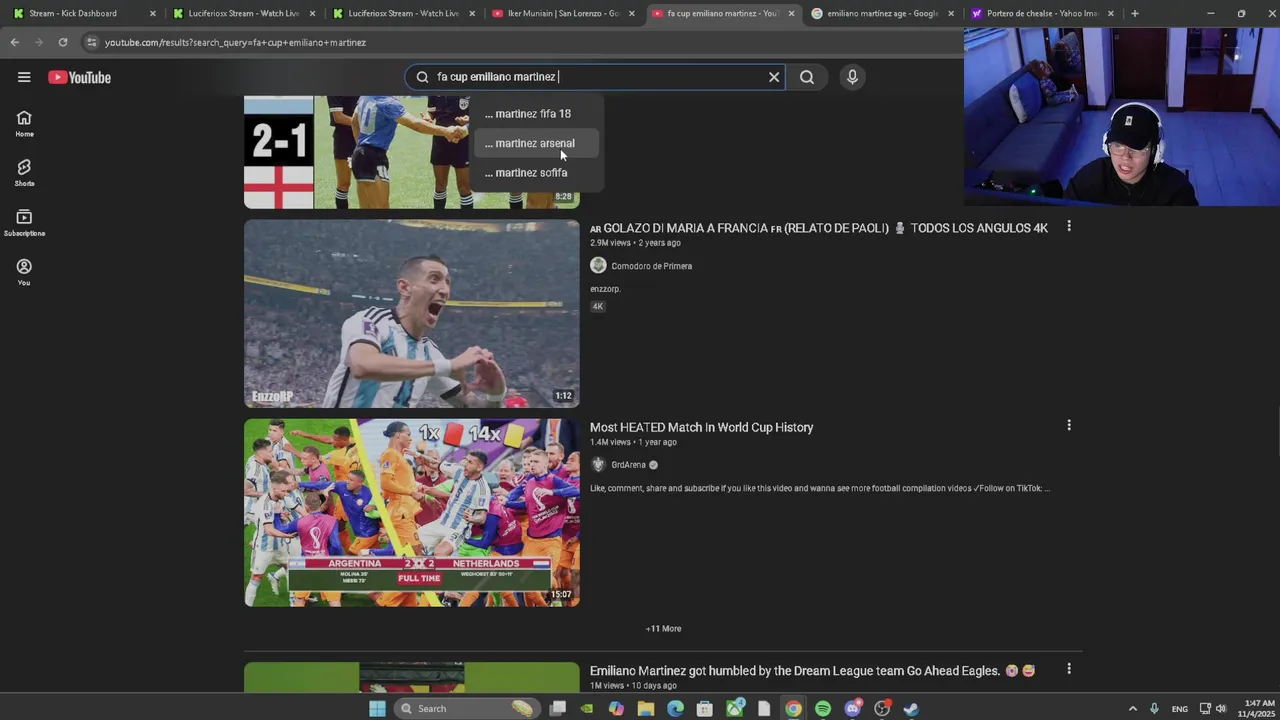Viewport: 1280px width, 720px height.
Task: Open more options for Most HEATED Match video
Action: pyautogui.click(x=1069, y=426)
